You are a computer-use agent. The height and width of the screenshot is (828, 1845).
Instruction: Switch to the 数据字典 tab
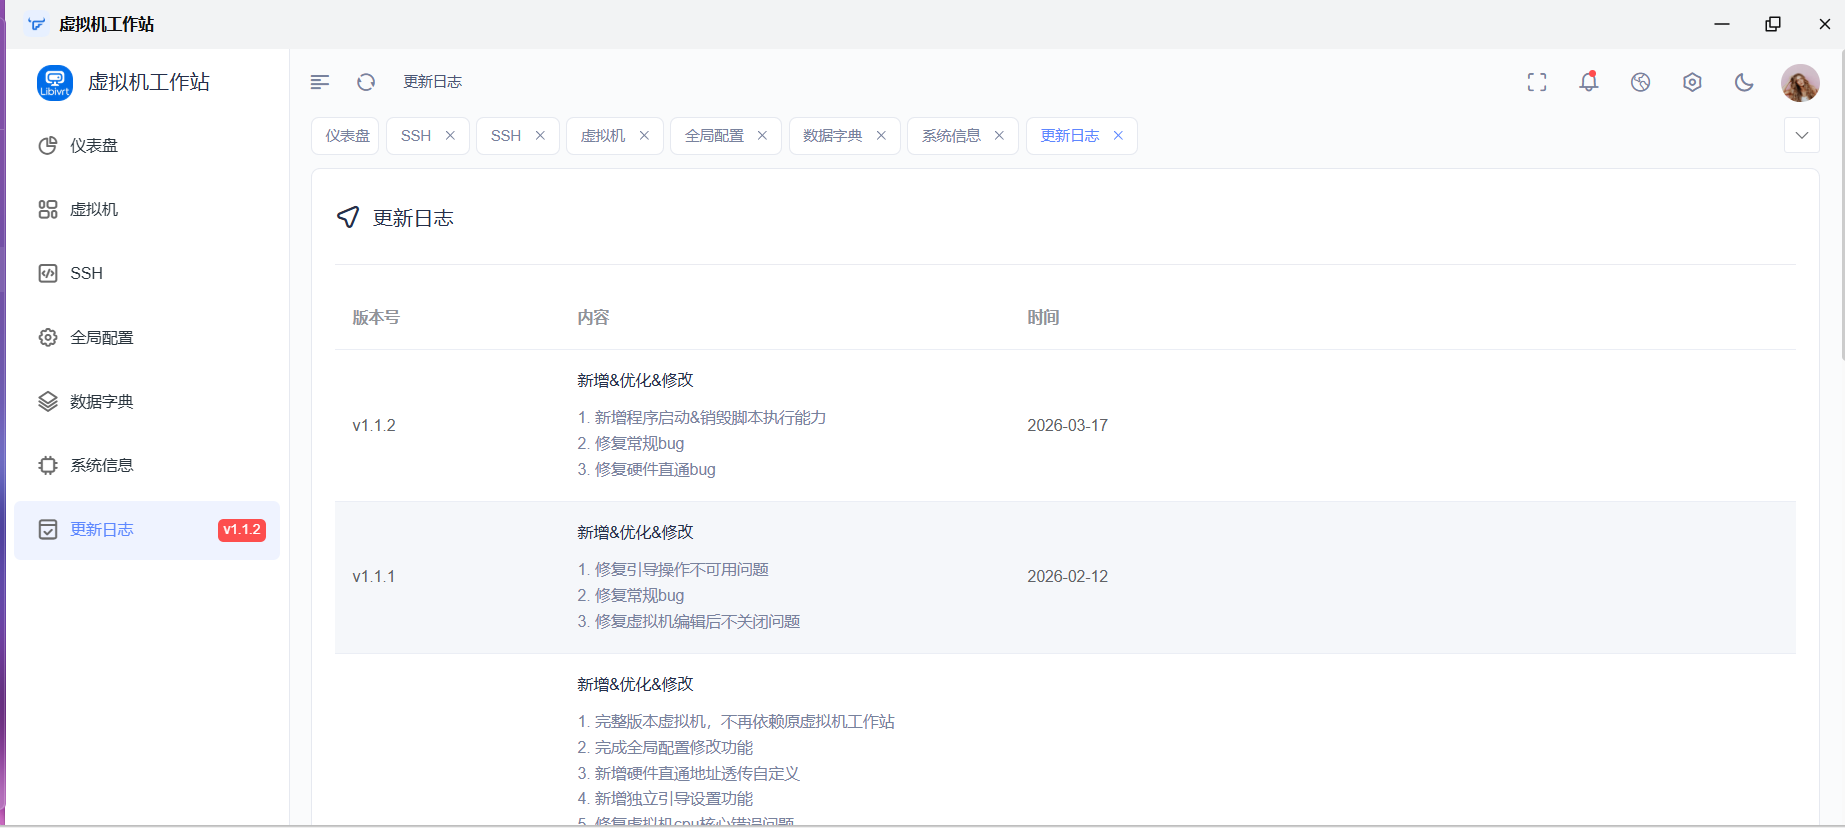coord(832,136)
